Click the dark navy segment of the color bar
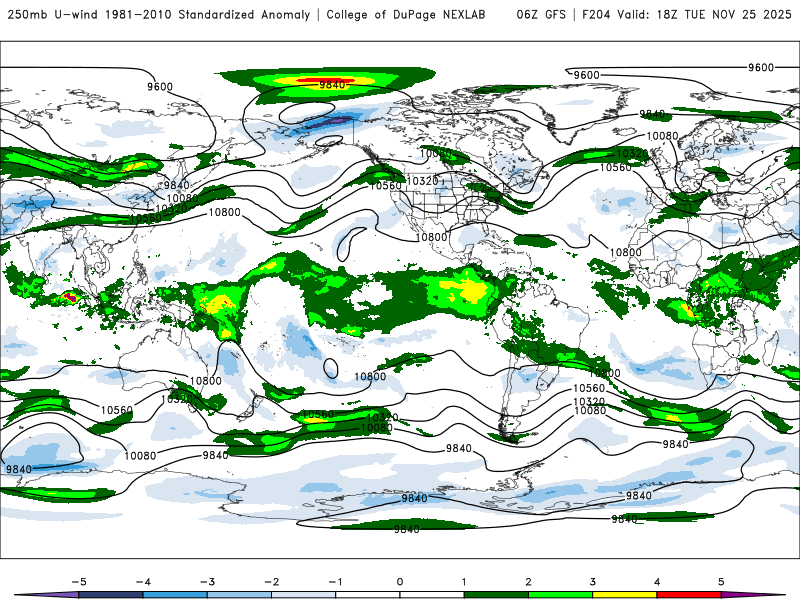Image resolution: width=800 pixels, height=600 pixels. coord(111,595)
